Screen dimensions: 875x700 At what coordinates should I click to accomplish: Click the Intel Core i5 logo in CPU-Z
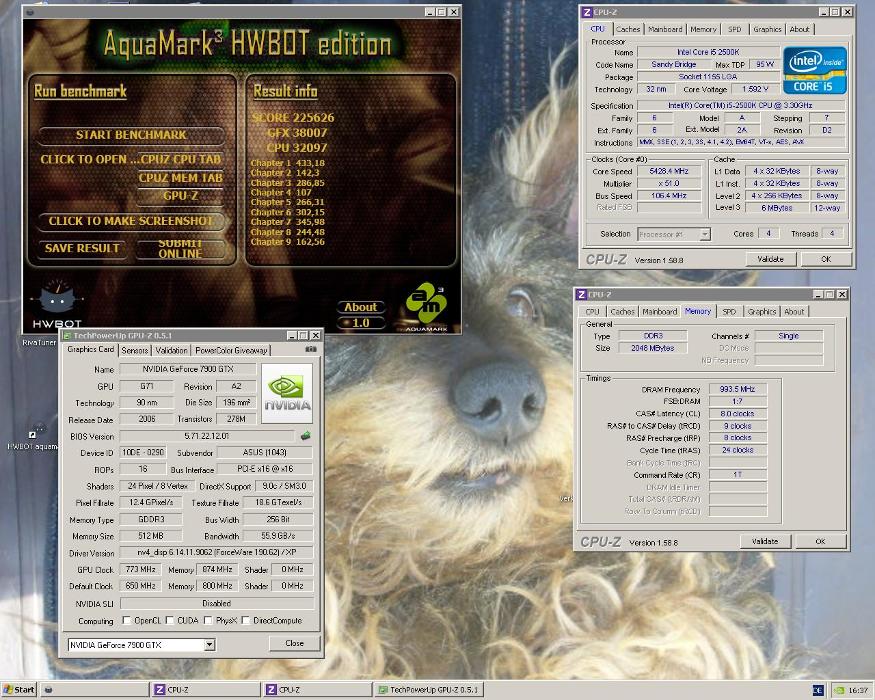tap(814, 70)
